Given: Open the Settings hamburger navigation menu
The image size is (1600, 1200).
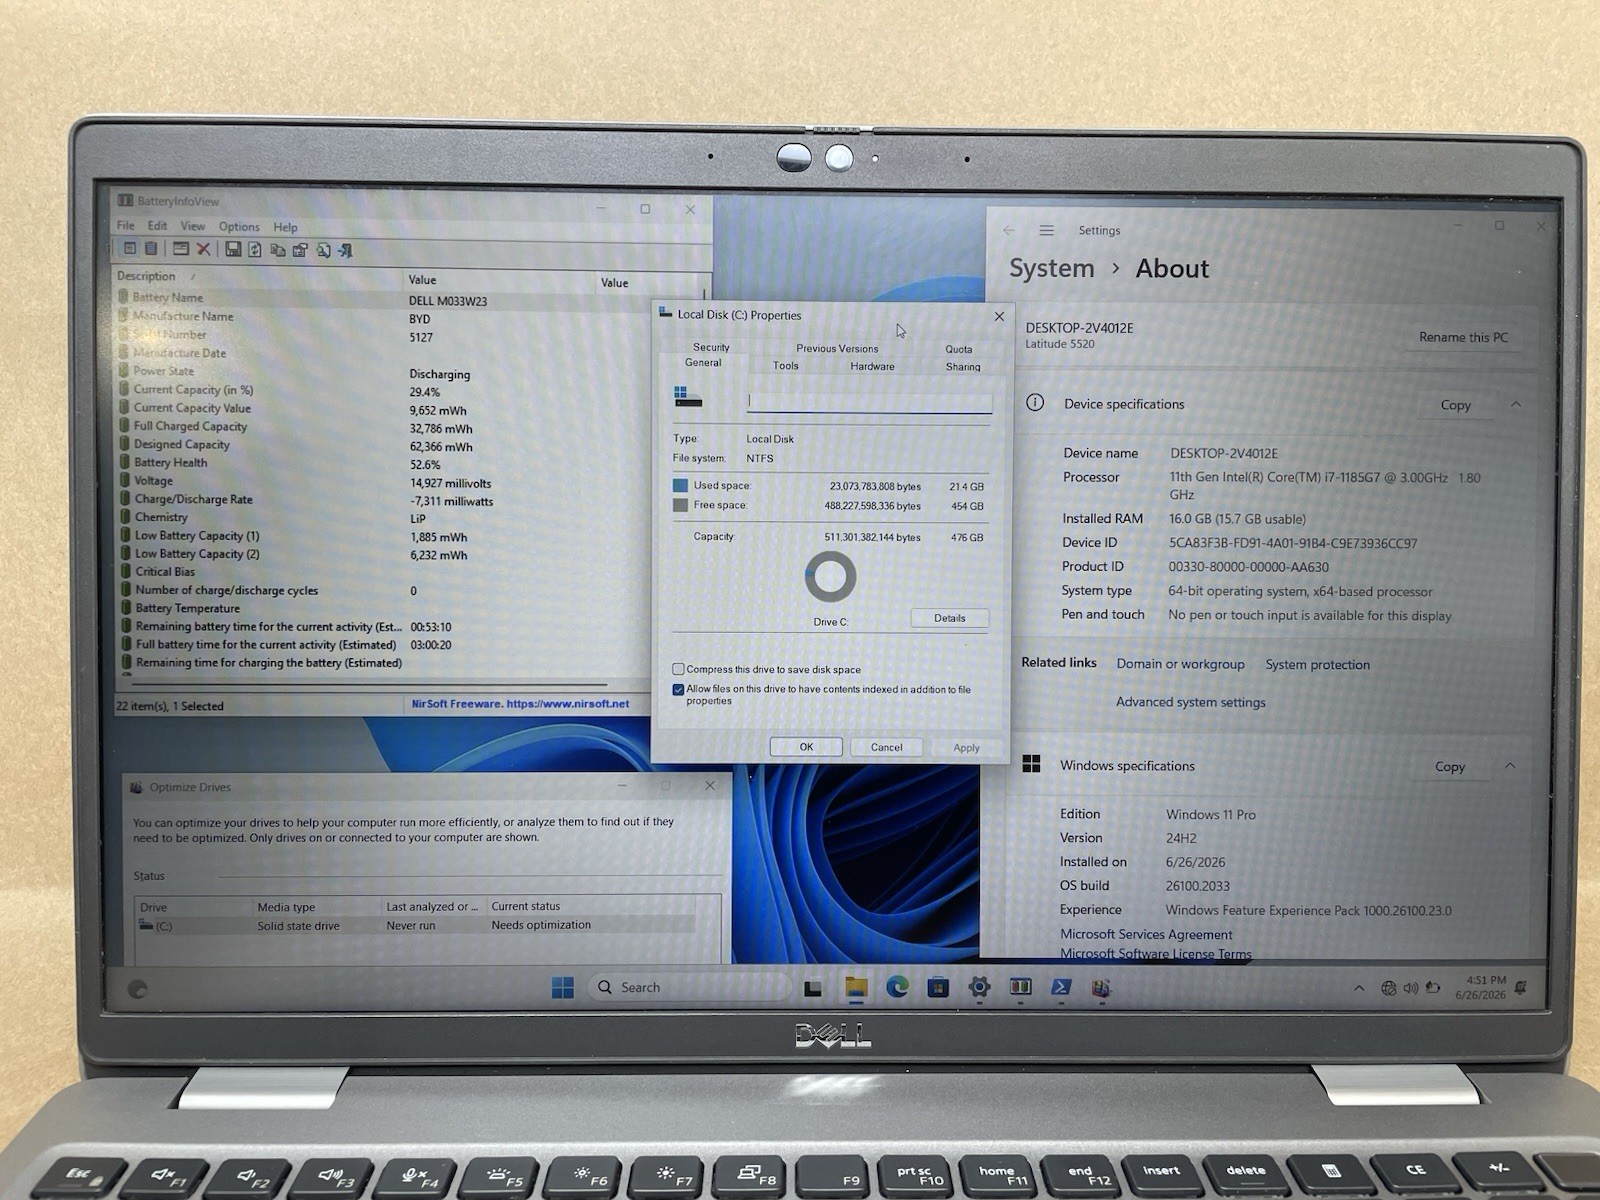Looking at the screenshot, I should tap(1046, 230).
